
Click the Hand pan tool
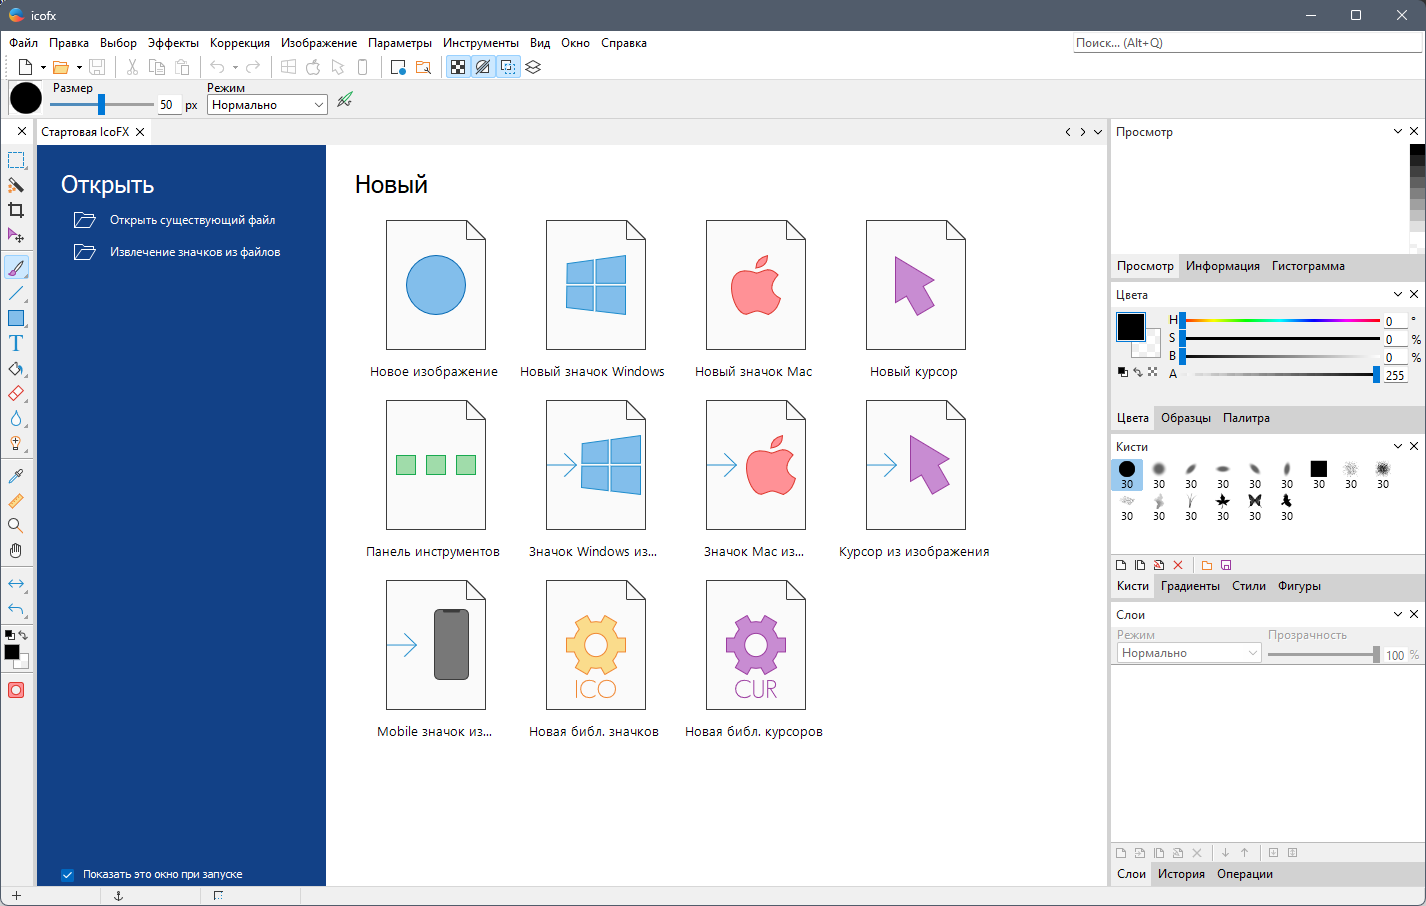pos(16,550)
